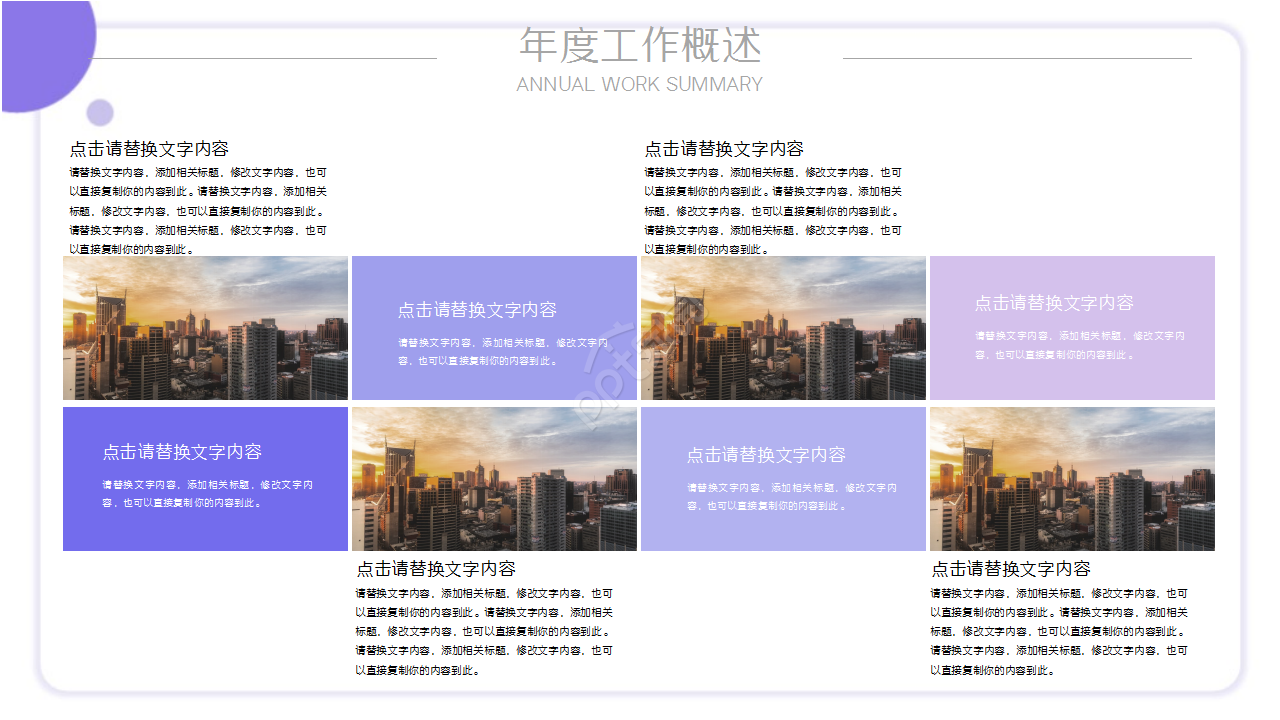
Task: Click the small light purple circle decoration
Action: [100, 112]
